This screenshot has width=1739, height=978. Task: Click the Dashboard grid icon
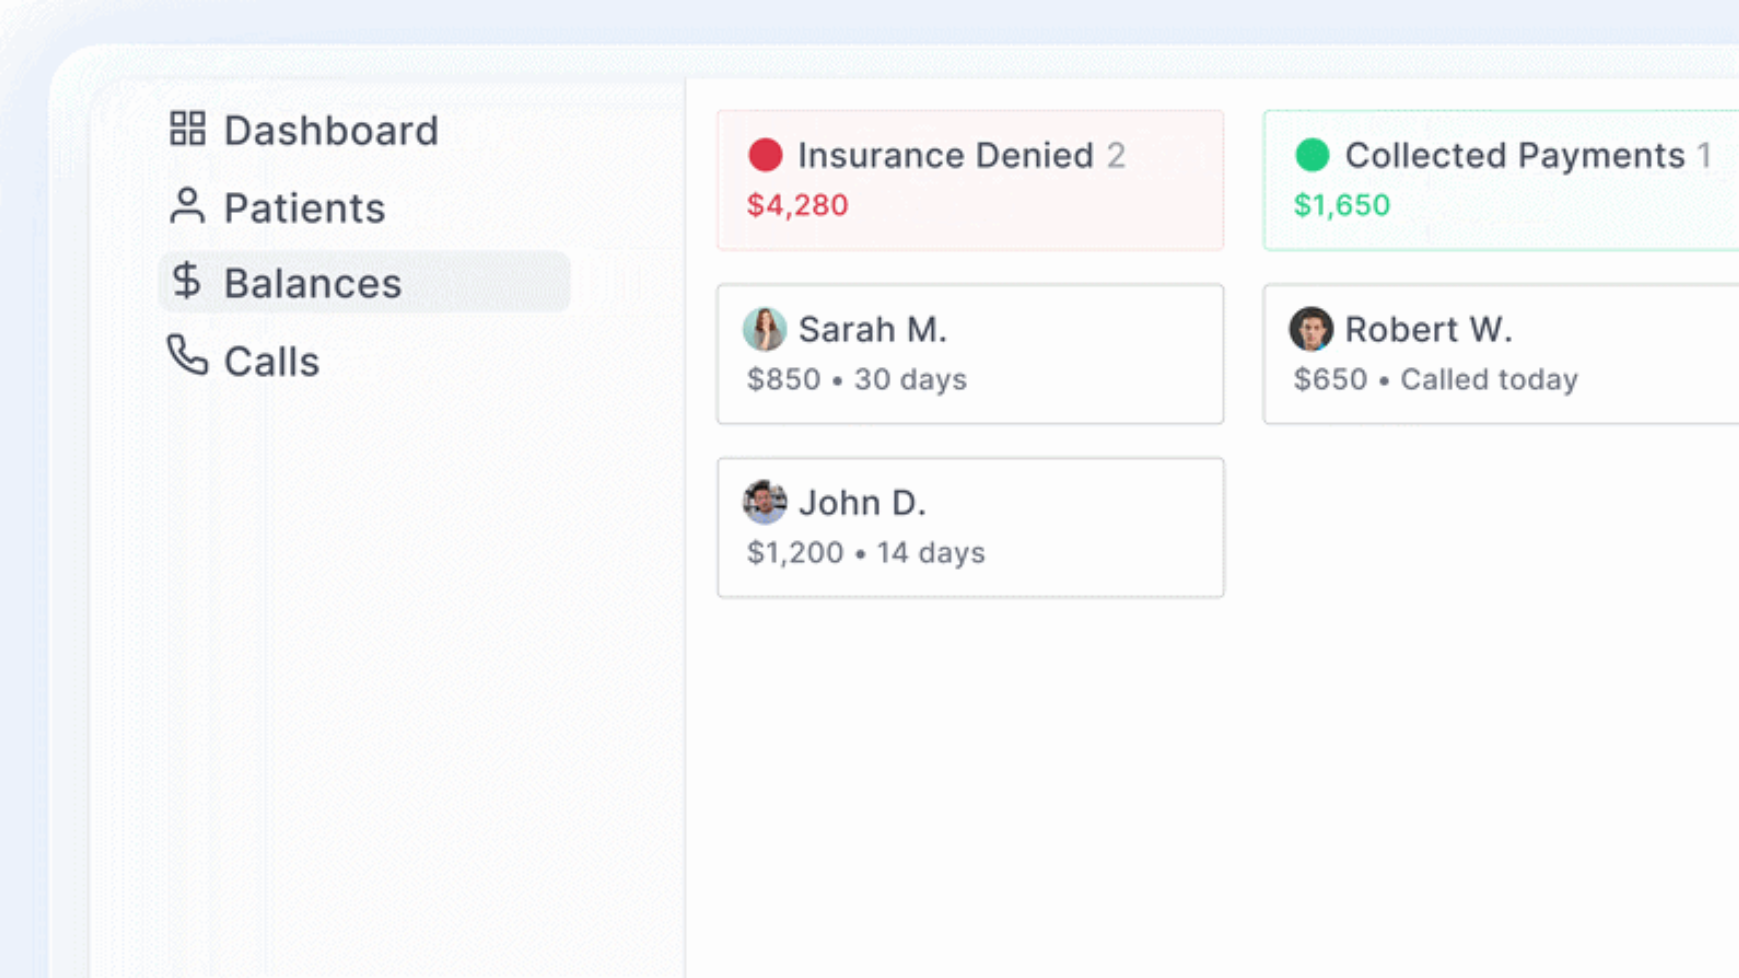[187, 129]
